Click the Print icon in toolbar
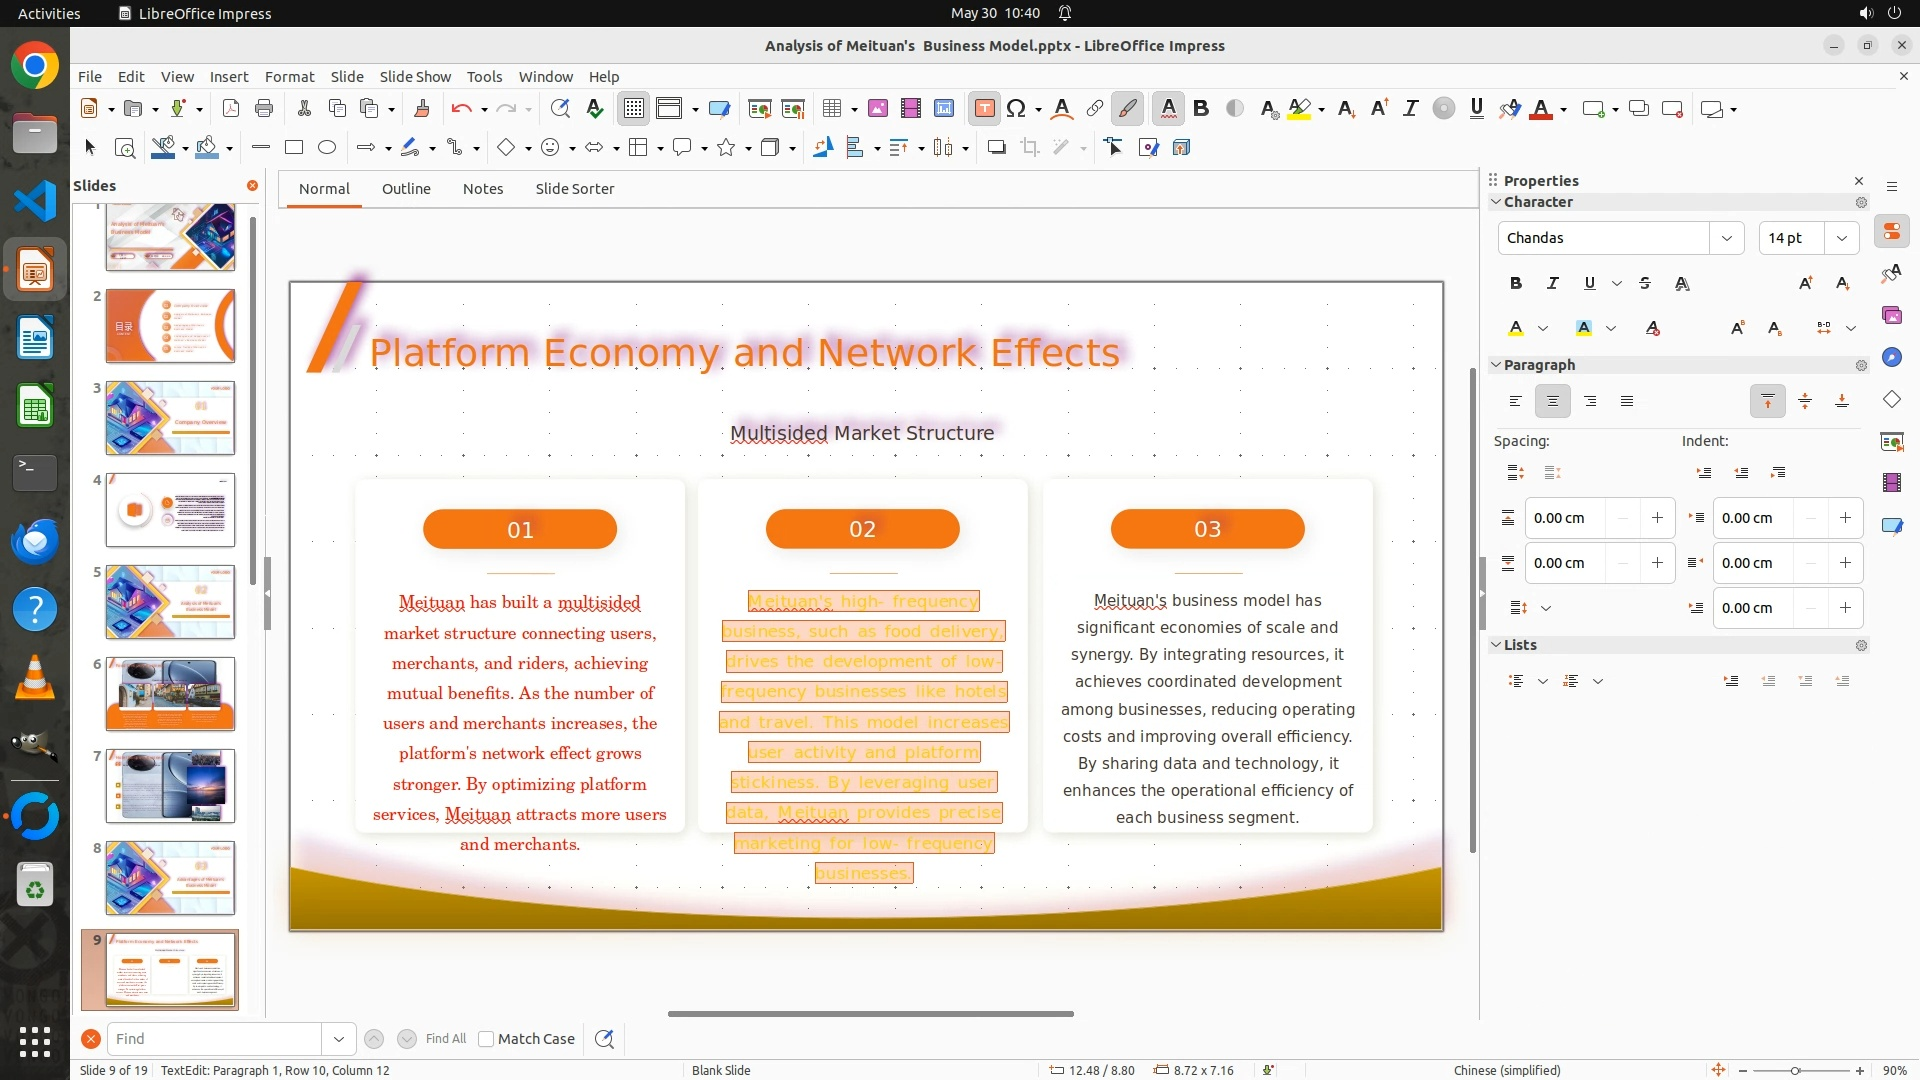Image resolution: width=1920 pixels, height=1080 pixels. (x=264, y=109)
